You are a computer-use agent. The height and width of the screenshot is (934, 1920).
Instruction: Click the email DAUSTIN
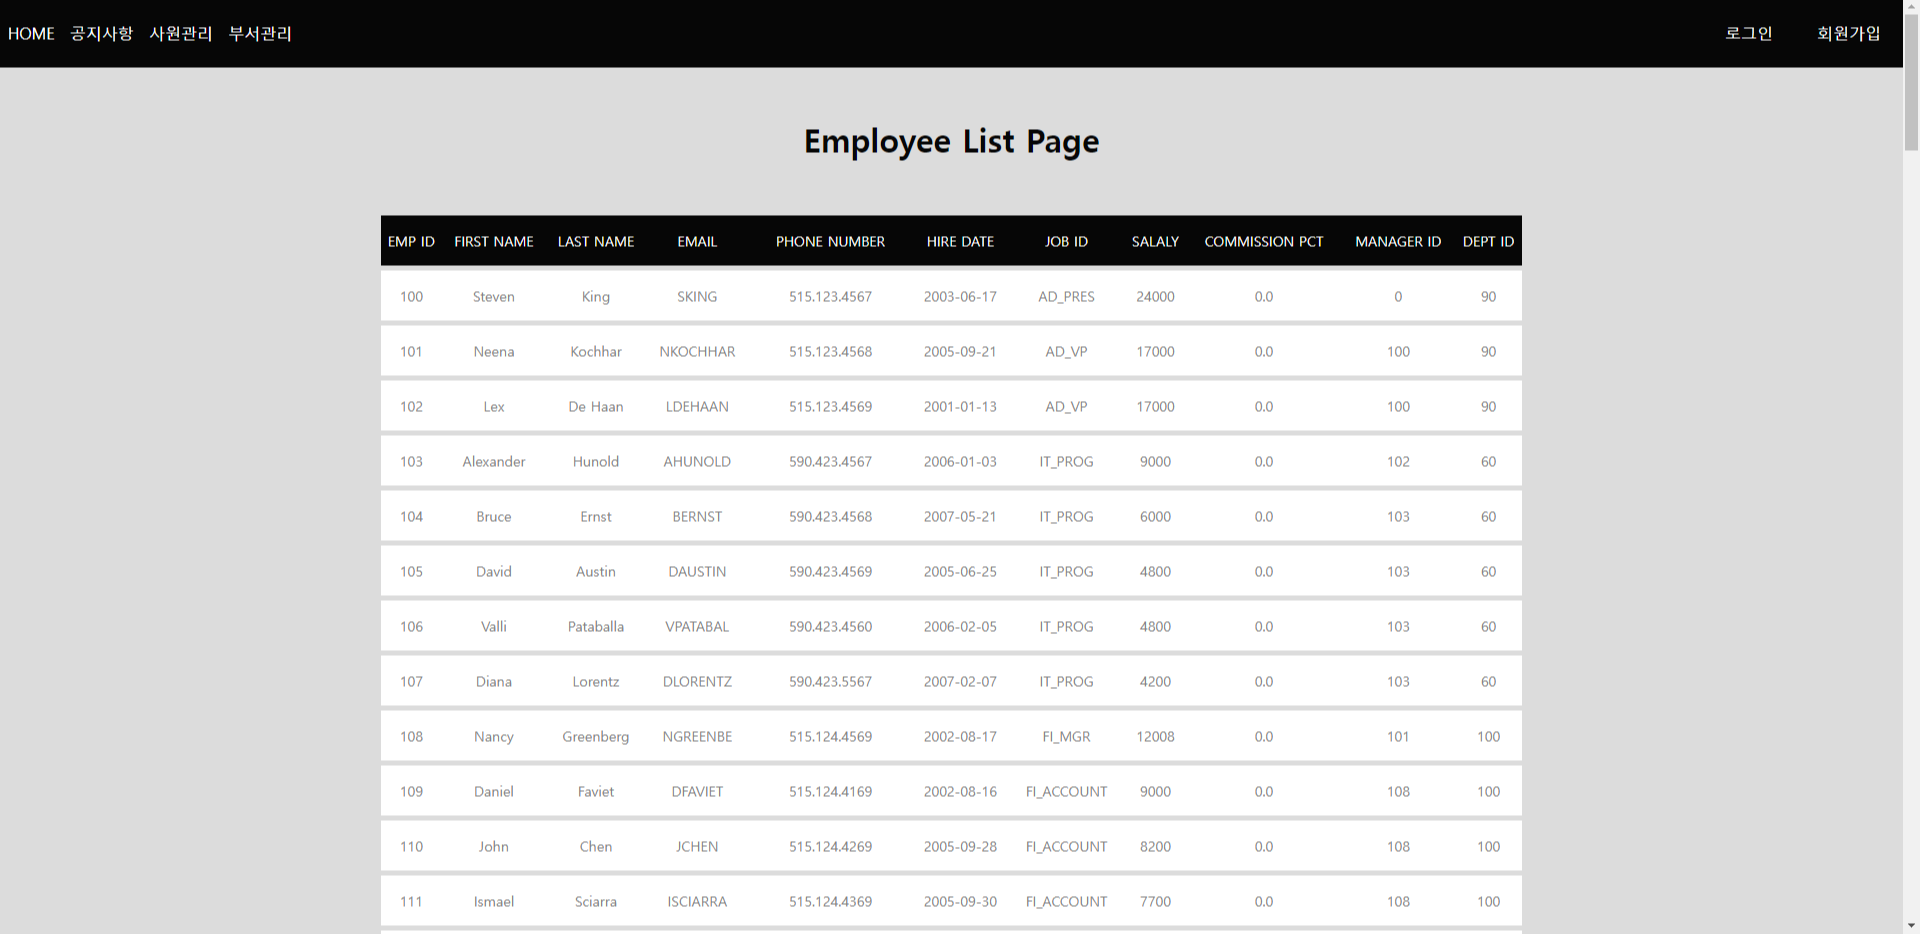coord(697,571)
